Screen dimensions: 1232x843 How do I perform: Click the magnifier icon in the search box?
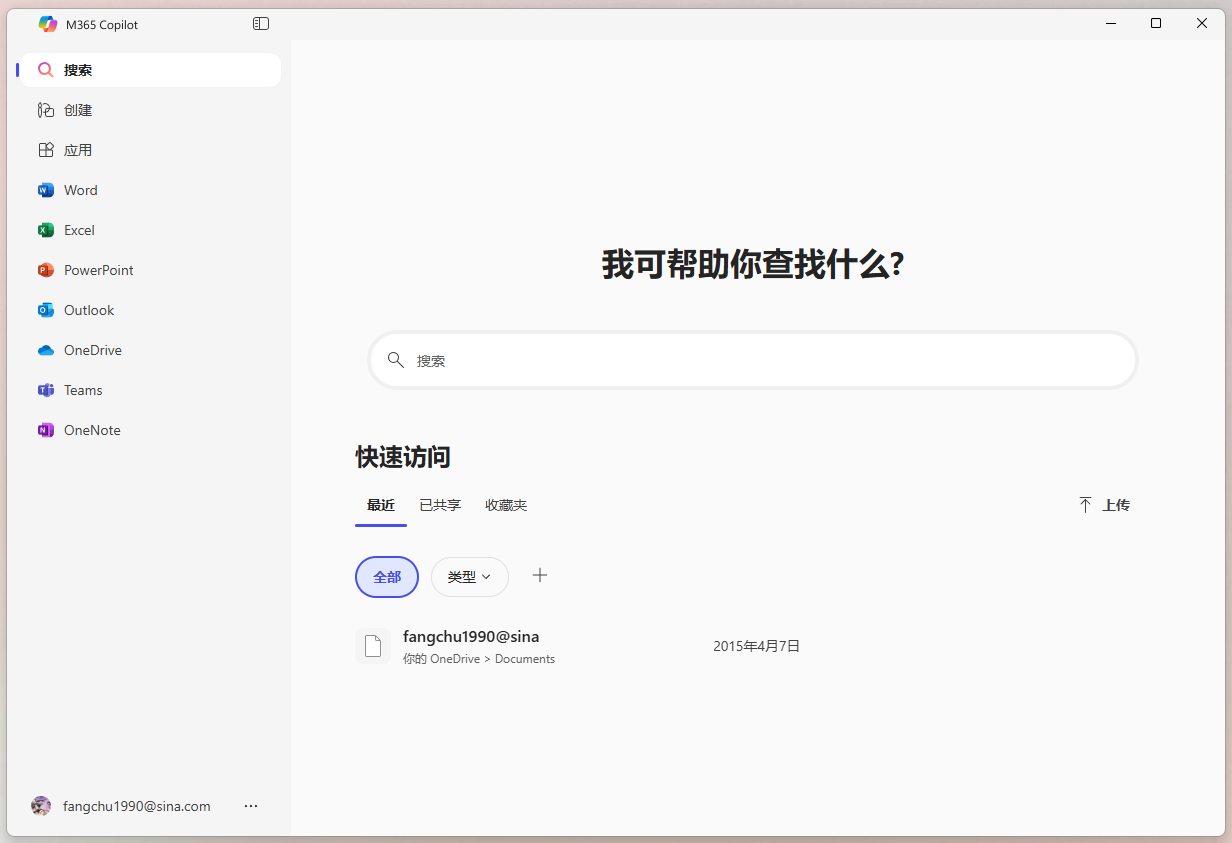(396, 360)
